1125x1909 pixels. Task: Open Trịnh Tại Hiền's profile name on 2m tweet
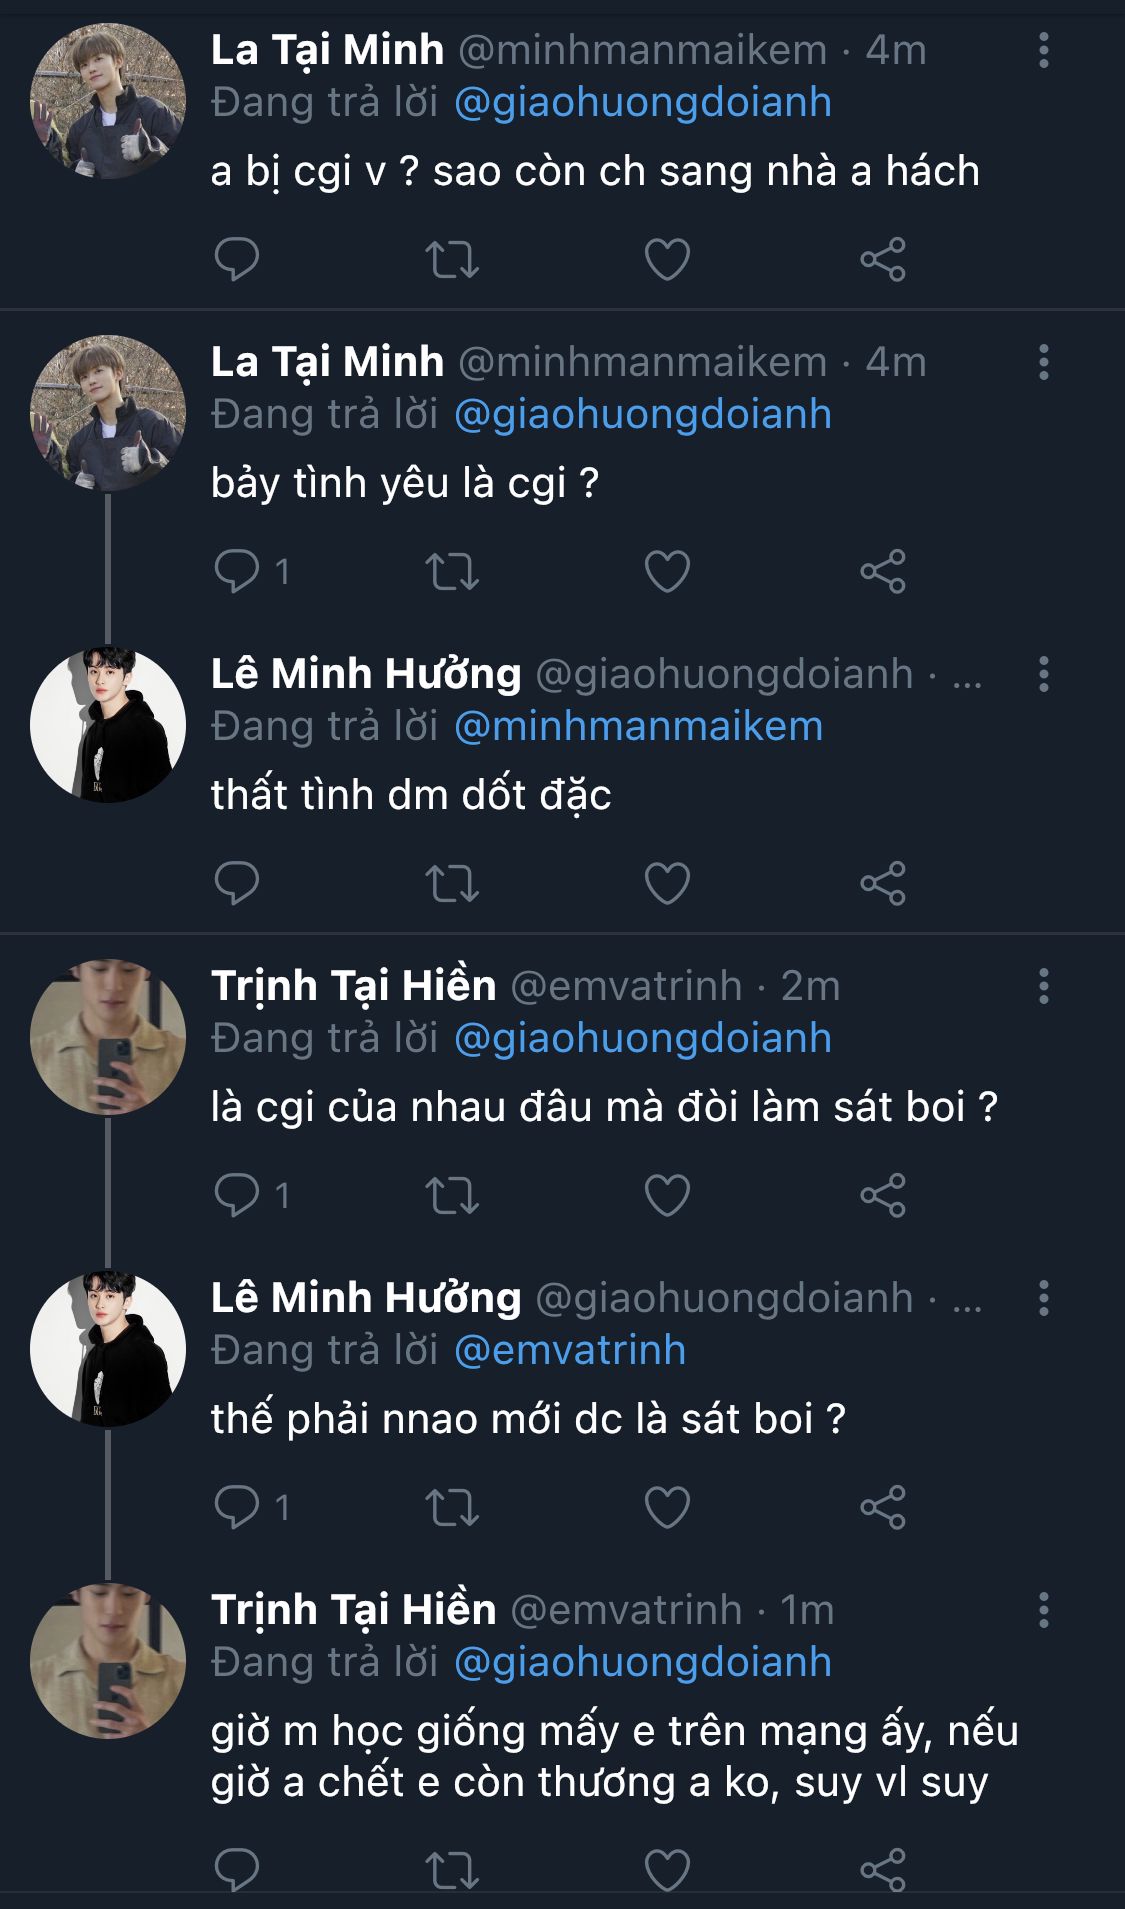353,986
